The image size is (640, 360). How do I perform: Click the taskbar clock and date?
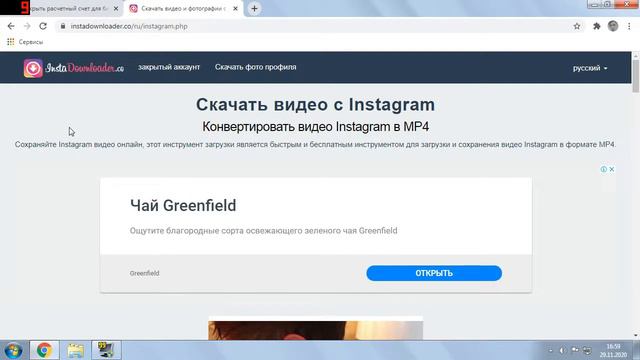613,351
